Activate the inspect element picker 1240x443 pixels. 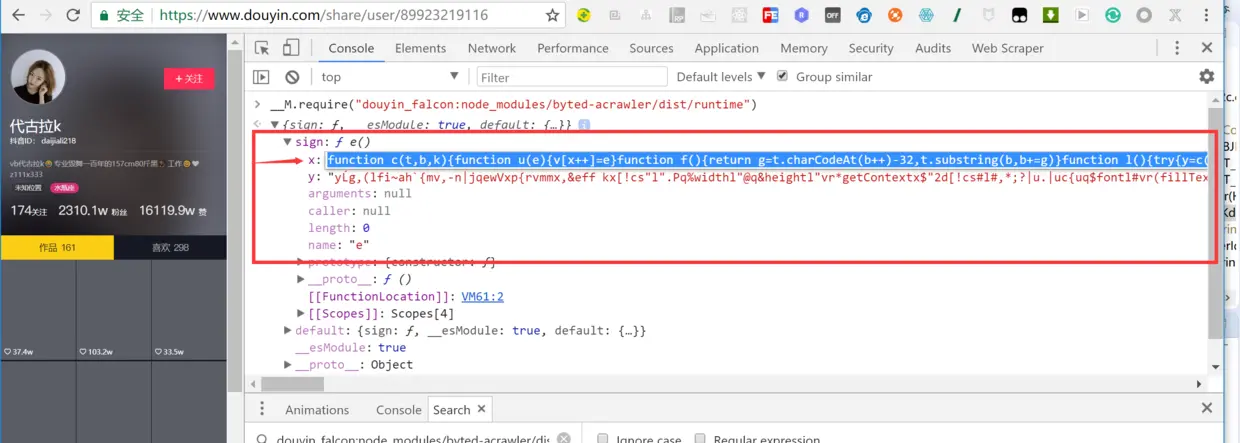click(x=262, y=48)
